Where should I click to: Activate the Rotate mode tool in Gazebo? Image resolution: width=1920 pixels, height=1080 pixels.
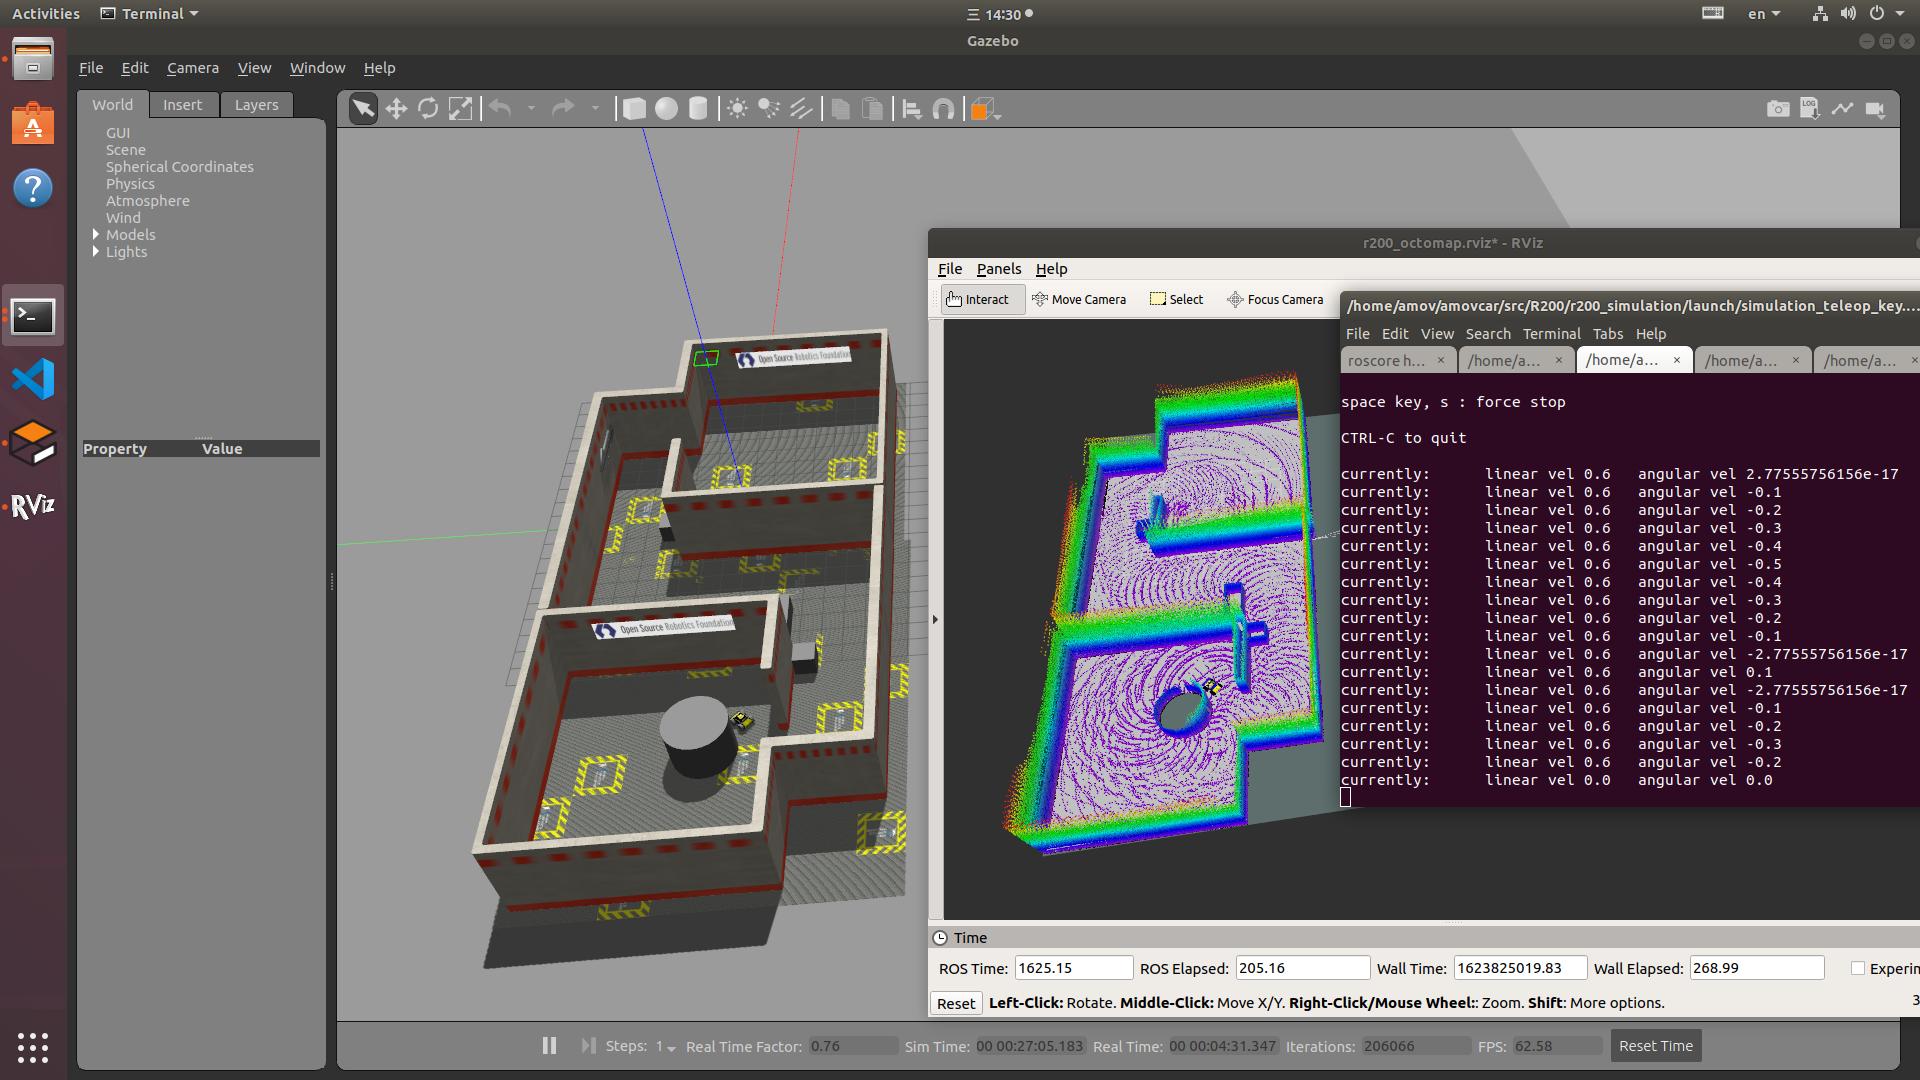[x=428, y=109]
